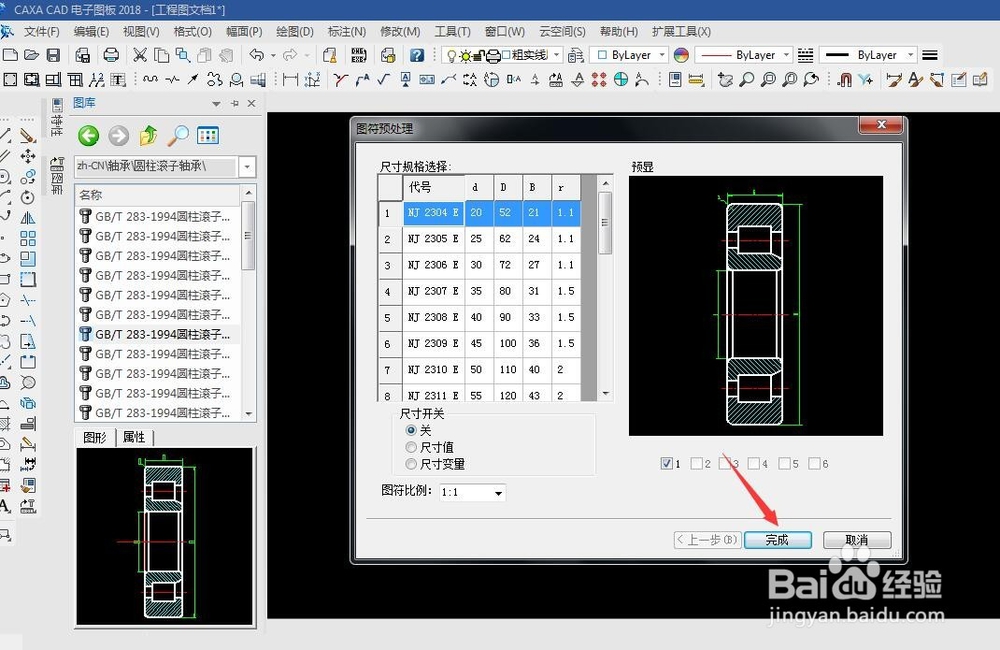This screenshot has width=1000, height=650.
Task: Pin the 图库 panel
Action: tap(235, 103)
